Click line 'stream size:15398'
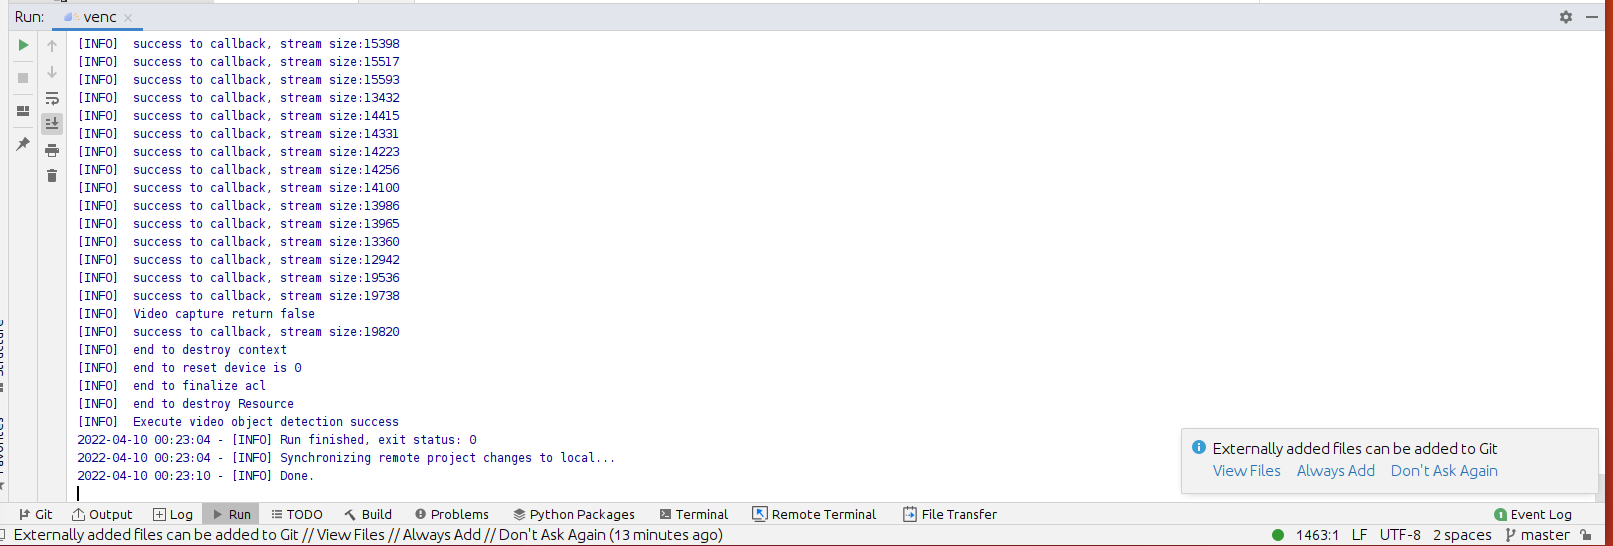 [238, 44]
